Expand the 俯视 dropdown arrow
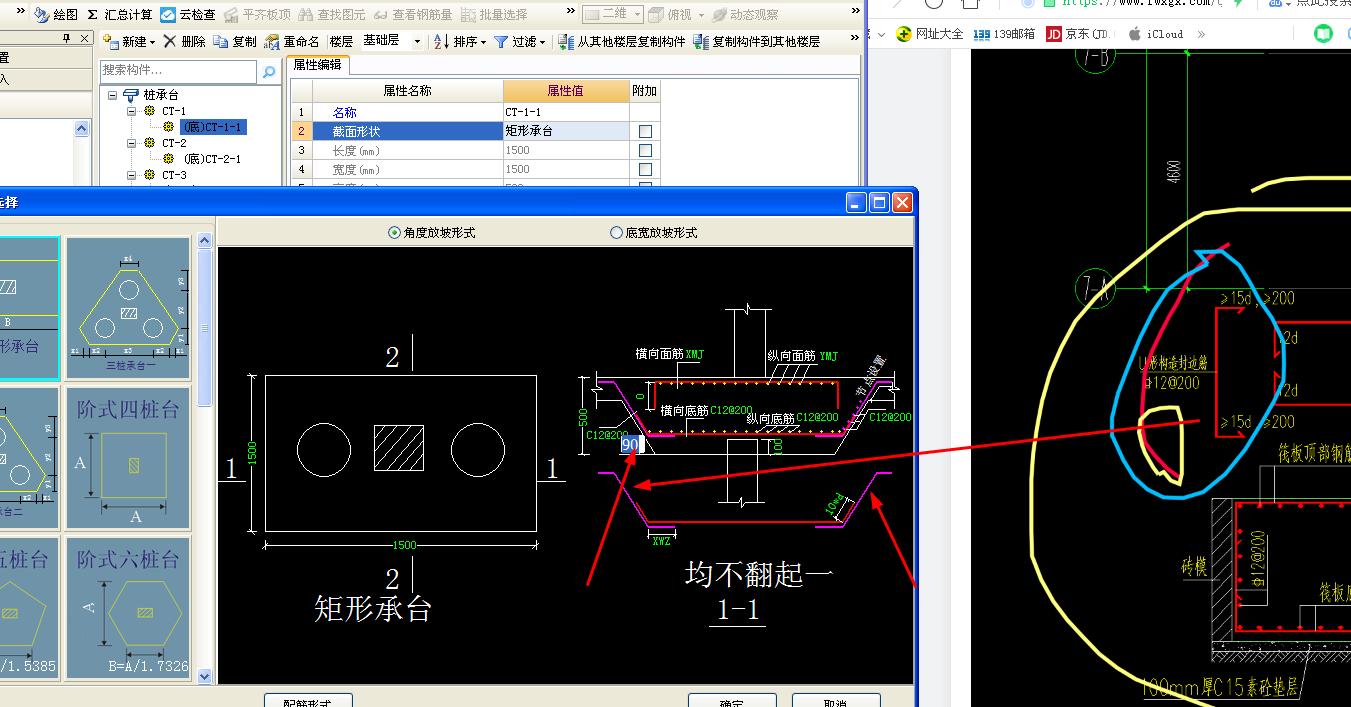This screenshot has width=1351, height=707. 701,15
